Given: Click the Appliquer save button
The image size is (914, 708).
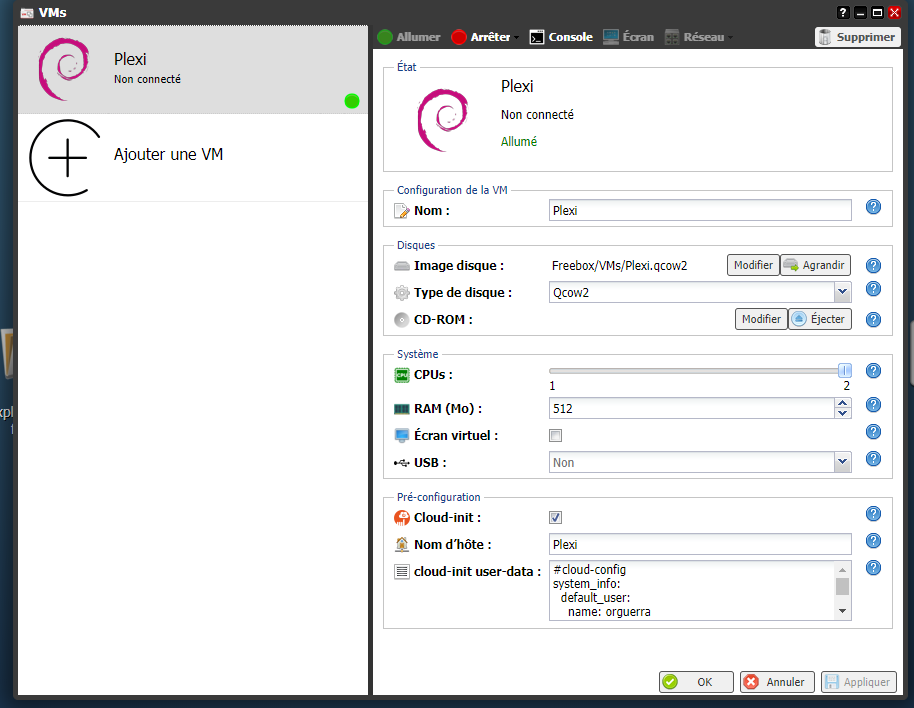Looking at the screenshot, I should point(859,682).
